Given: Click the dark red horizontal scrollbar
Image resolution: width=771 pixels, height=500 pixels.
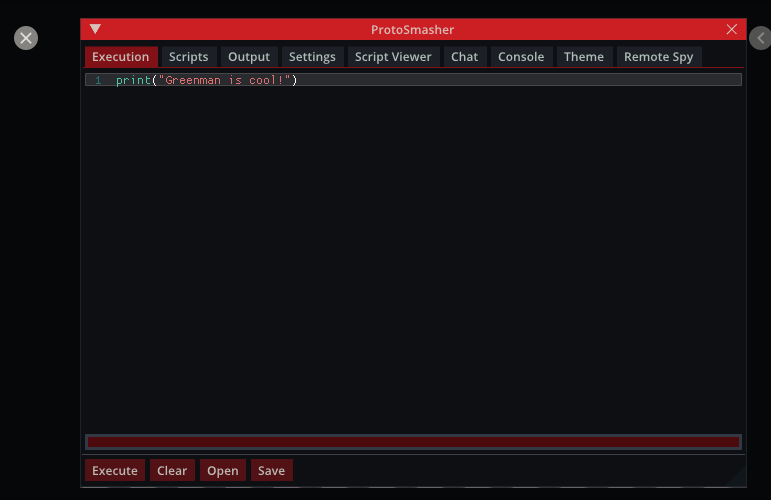Looking at the screenshot, I should click(414, 442).
